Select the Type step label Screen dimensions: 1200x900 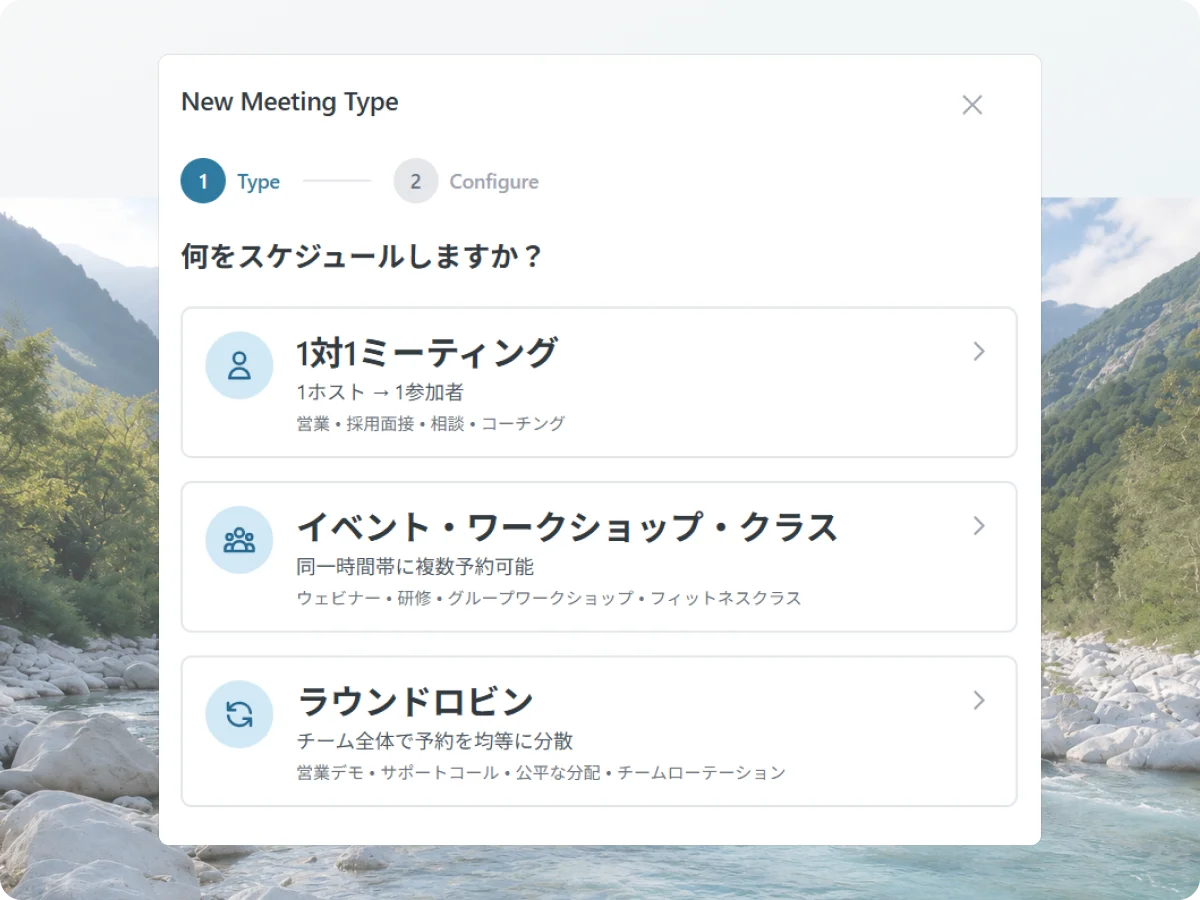[258, 182]
